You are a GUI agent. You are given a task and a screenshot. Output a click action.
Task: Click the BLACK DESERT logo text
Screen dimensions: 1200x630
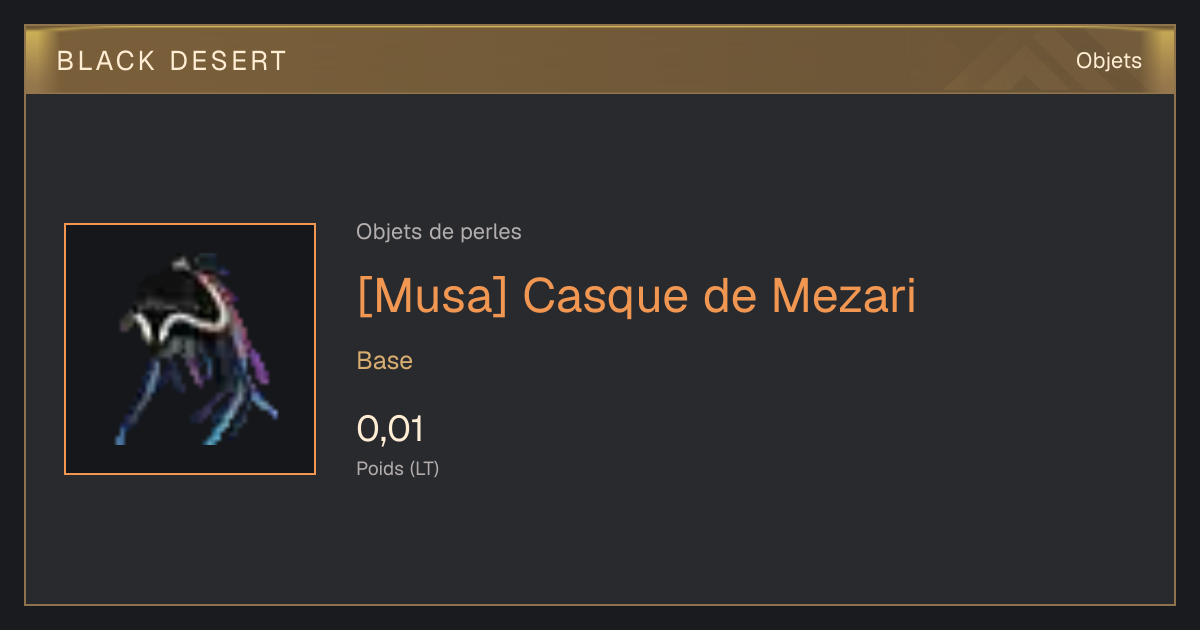172,61
